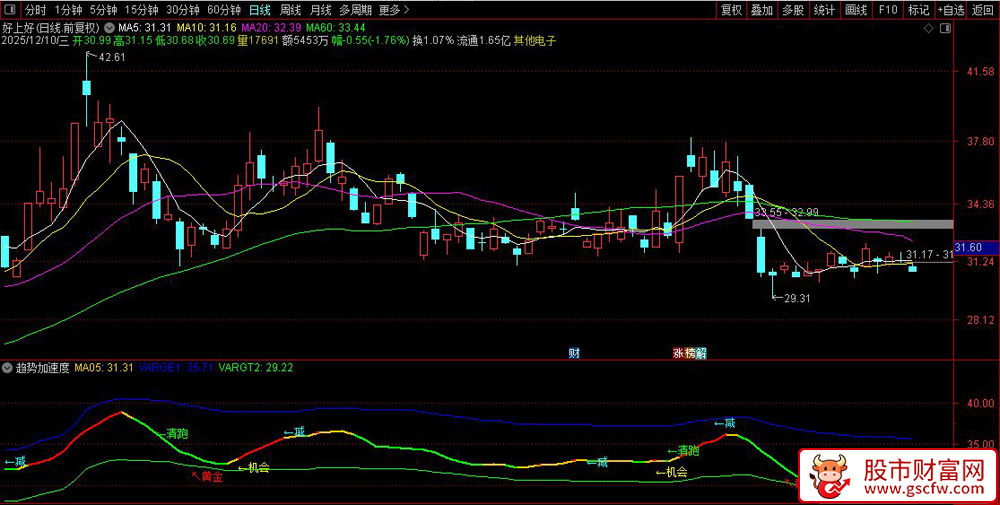The image size is (1000, 505).
Task: Click the 财 finance marker icon
Action: coord(574,352)
